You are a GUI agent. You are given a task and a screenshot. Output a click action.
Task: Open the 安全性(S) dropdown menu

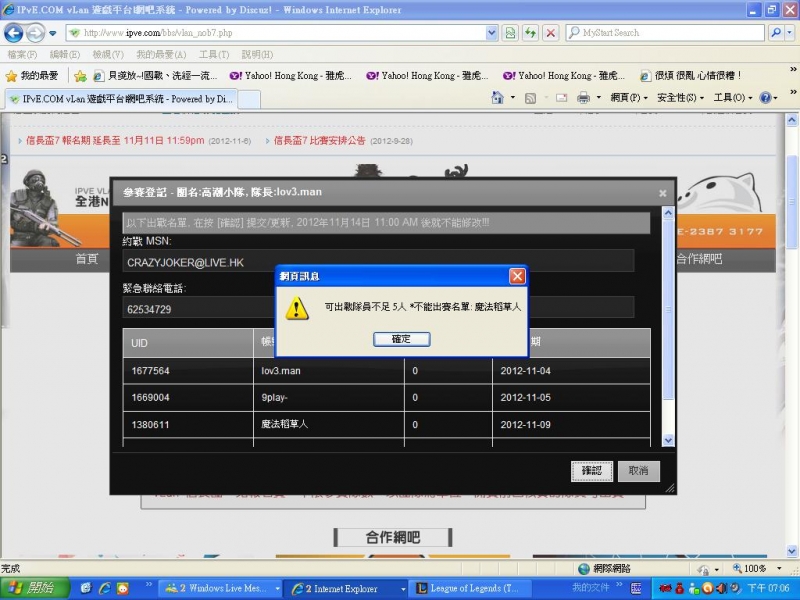pyautogui.click(x=680, y=97)
